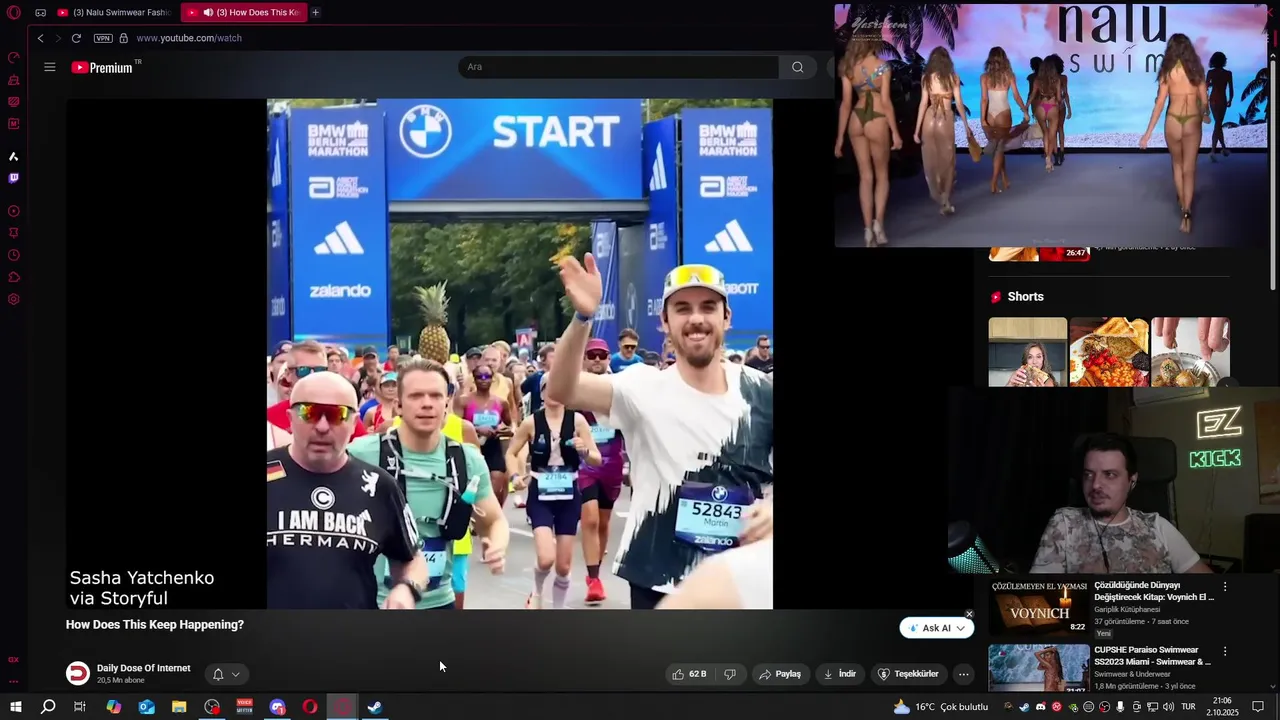Click the YouTube Ara search field
This screenshot has height=720, width=1280.
(x=618, y=67)
